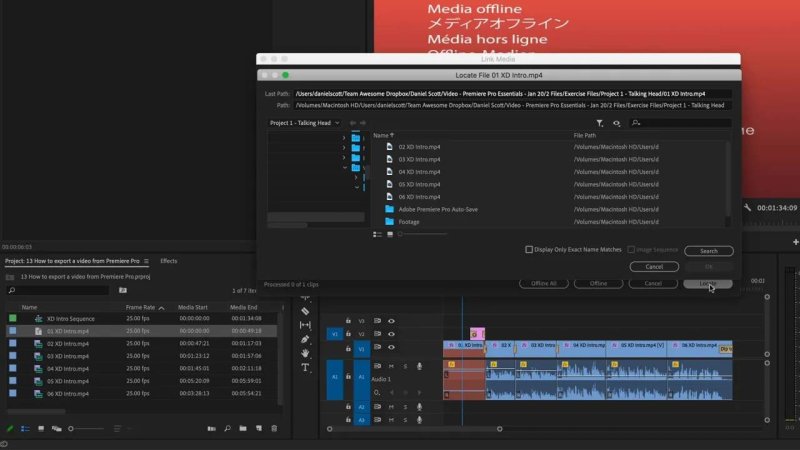This screenshot has height=450, width=800.
Task: Click Cancel in Link Media dialog
Action: (653, 284)
